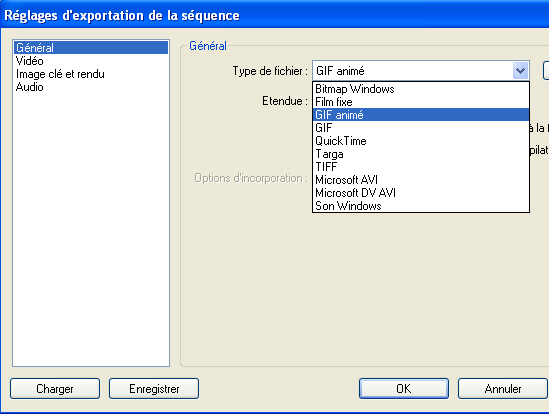
Task: Open the Type de fichier dropdown arrow
Action: (x=520, y=71)
